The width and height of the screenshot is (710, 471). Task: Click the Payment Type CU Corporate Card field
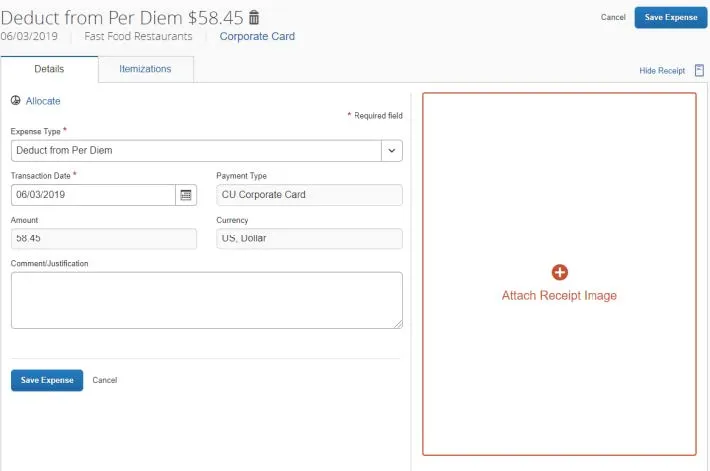(x=309, y=195)
